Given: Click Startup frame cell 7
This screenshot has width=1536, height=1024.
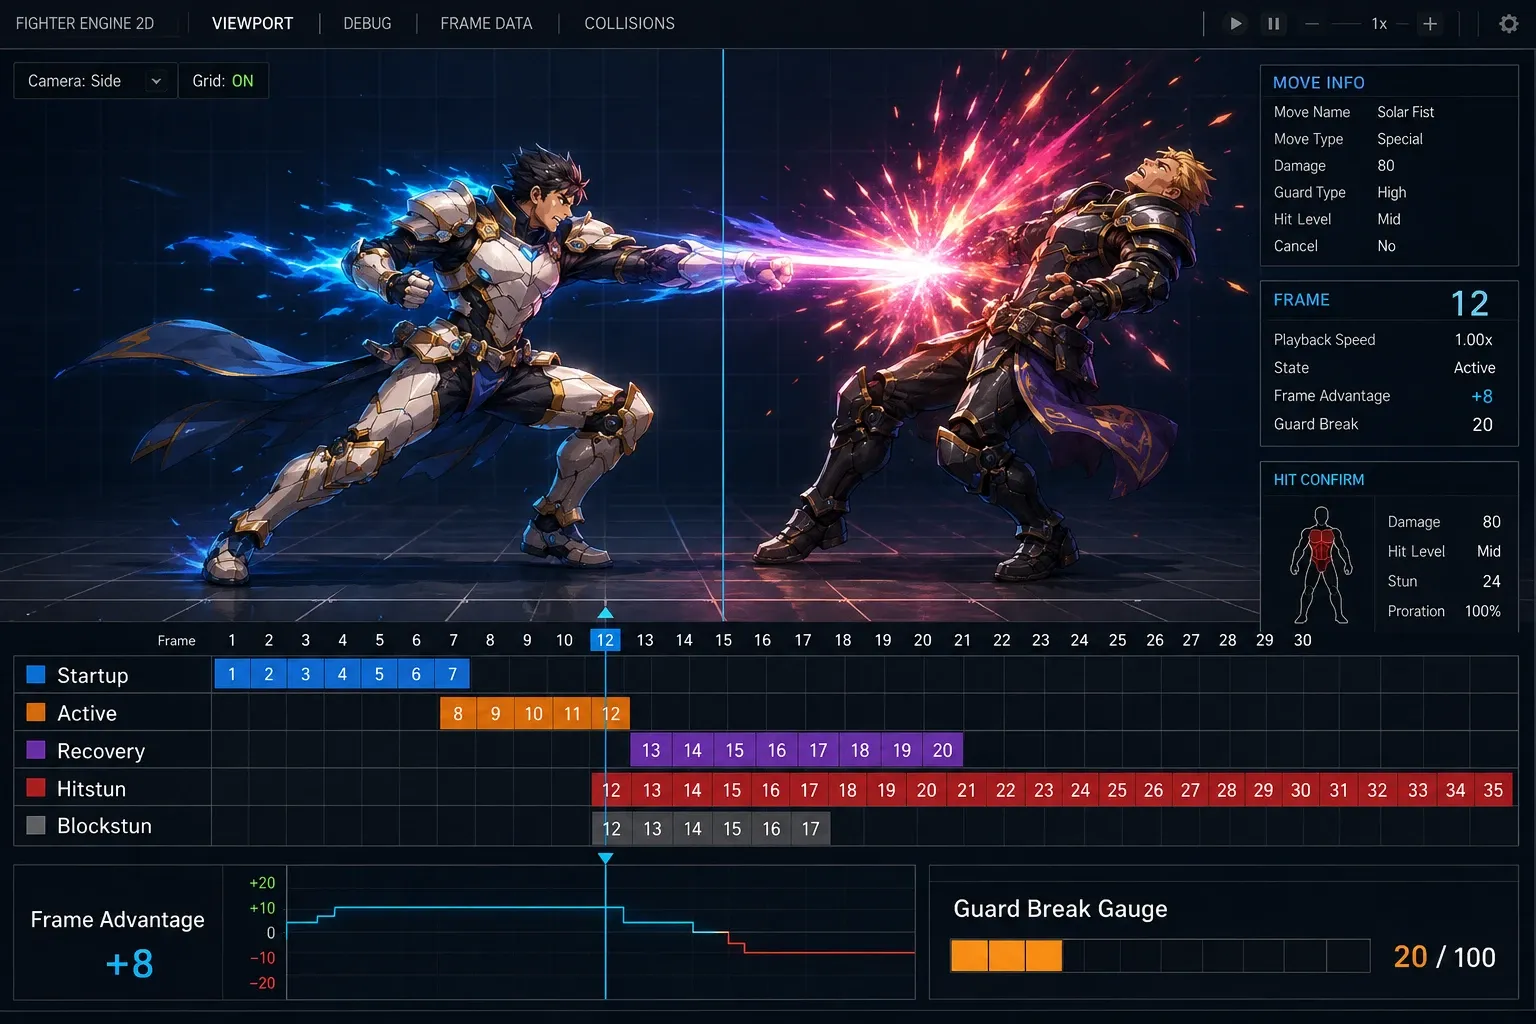Looking at the screenshot, I should 452,674.
